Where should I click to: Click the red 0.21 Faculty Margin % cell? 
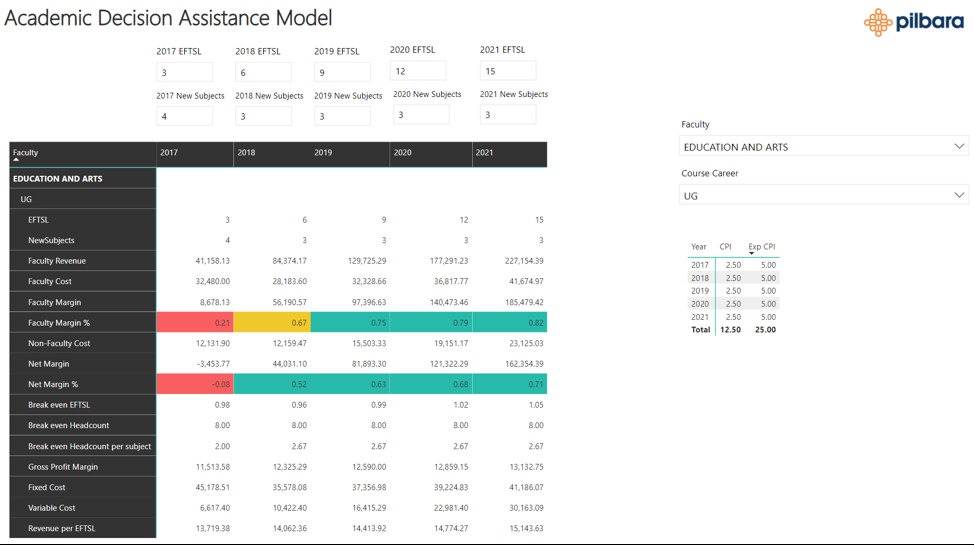pos(194,323)
